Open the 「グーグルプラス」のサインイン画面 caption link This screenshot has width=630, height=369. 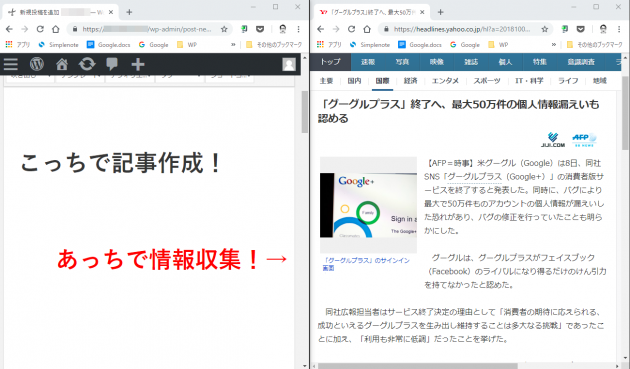tap(366, 264)
